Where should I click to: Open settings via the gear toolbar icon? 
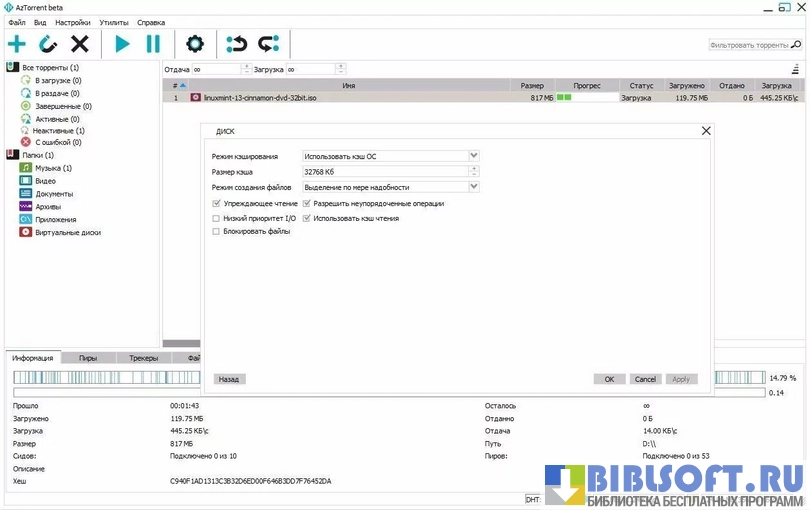[x=195, y=44]
